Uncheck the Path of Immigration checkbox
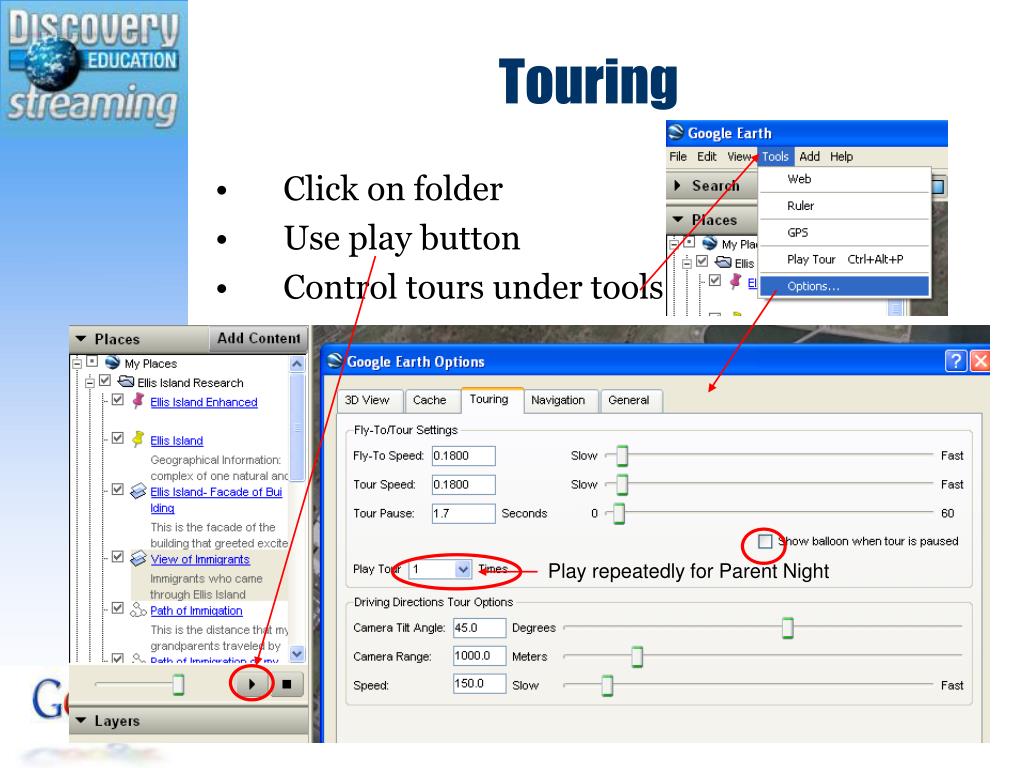 tap(118, 608)
